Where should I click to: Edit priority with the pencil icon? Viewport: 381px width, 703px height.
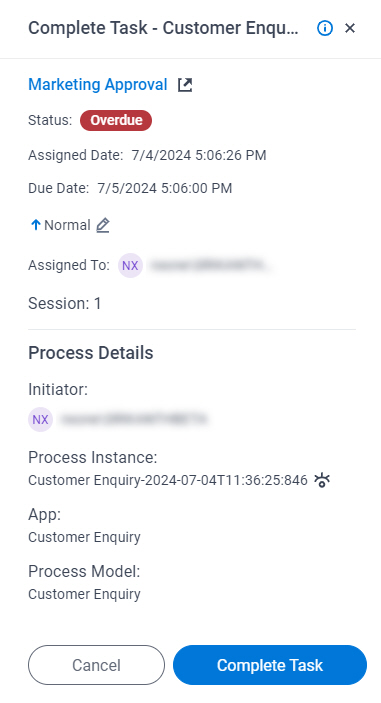(103, 225)
